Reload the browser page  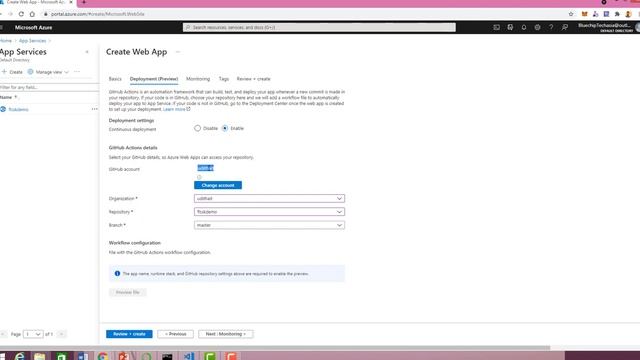click(21, 14)
